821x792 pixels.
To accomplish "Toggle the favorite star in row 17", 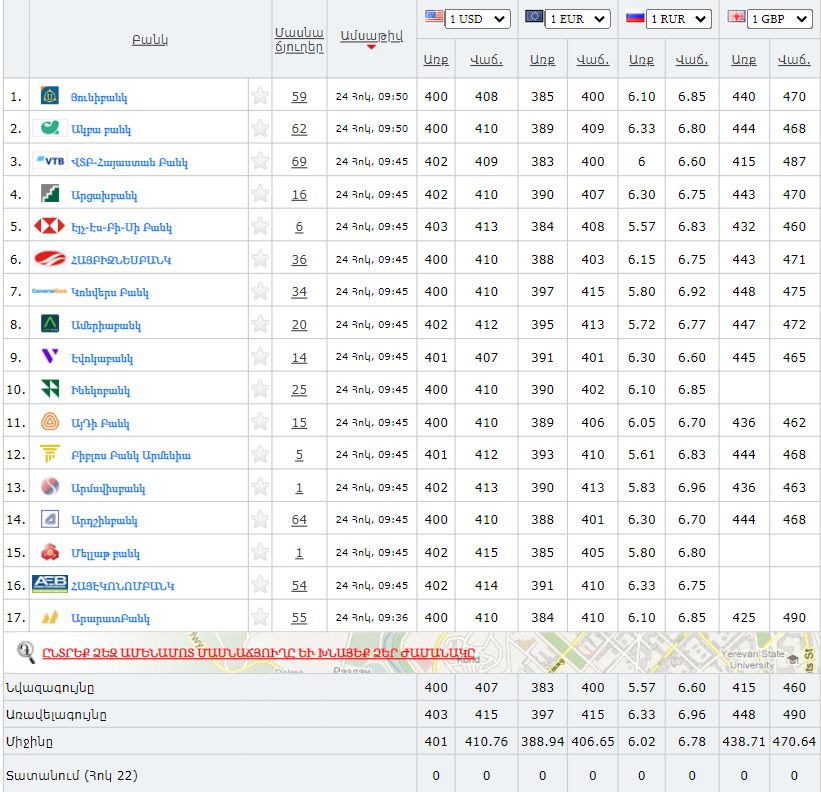I will (260, 617).
